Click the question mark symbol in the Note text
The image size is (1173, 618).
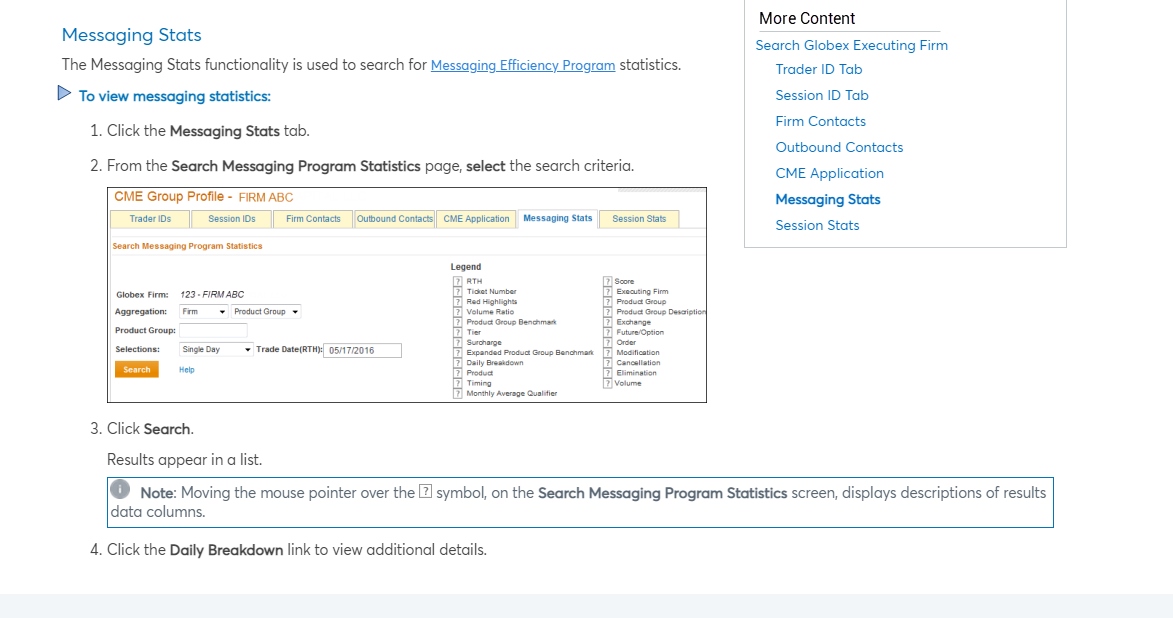click(425, 492)
